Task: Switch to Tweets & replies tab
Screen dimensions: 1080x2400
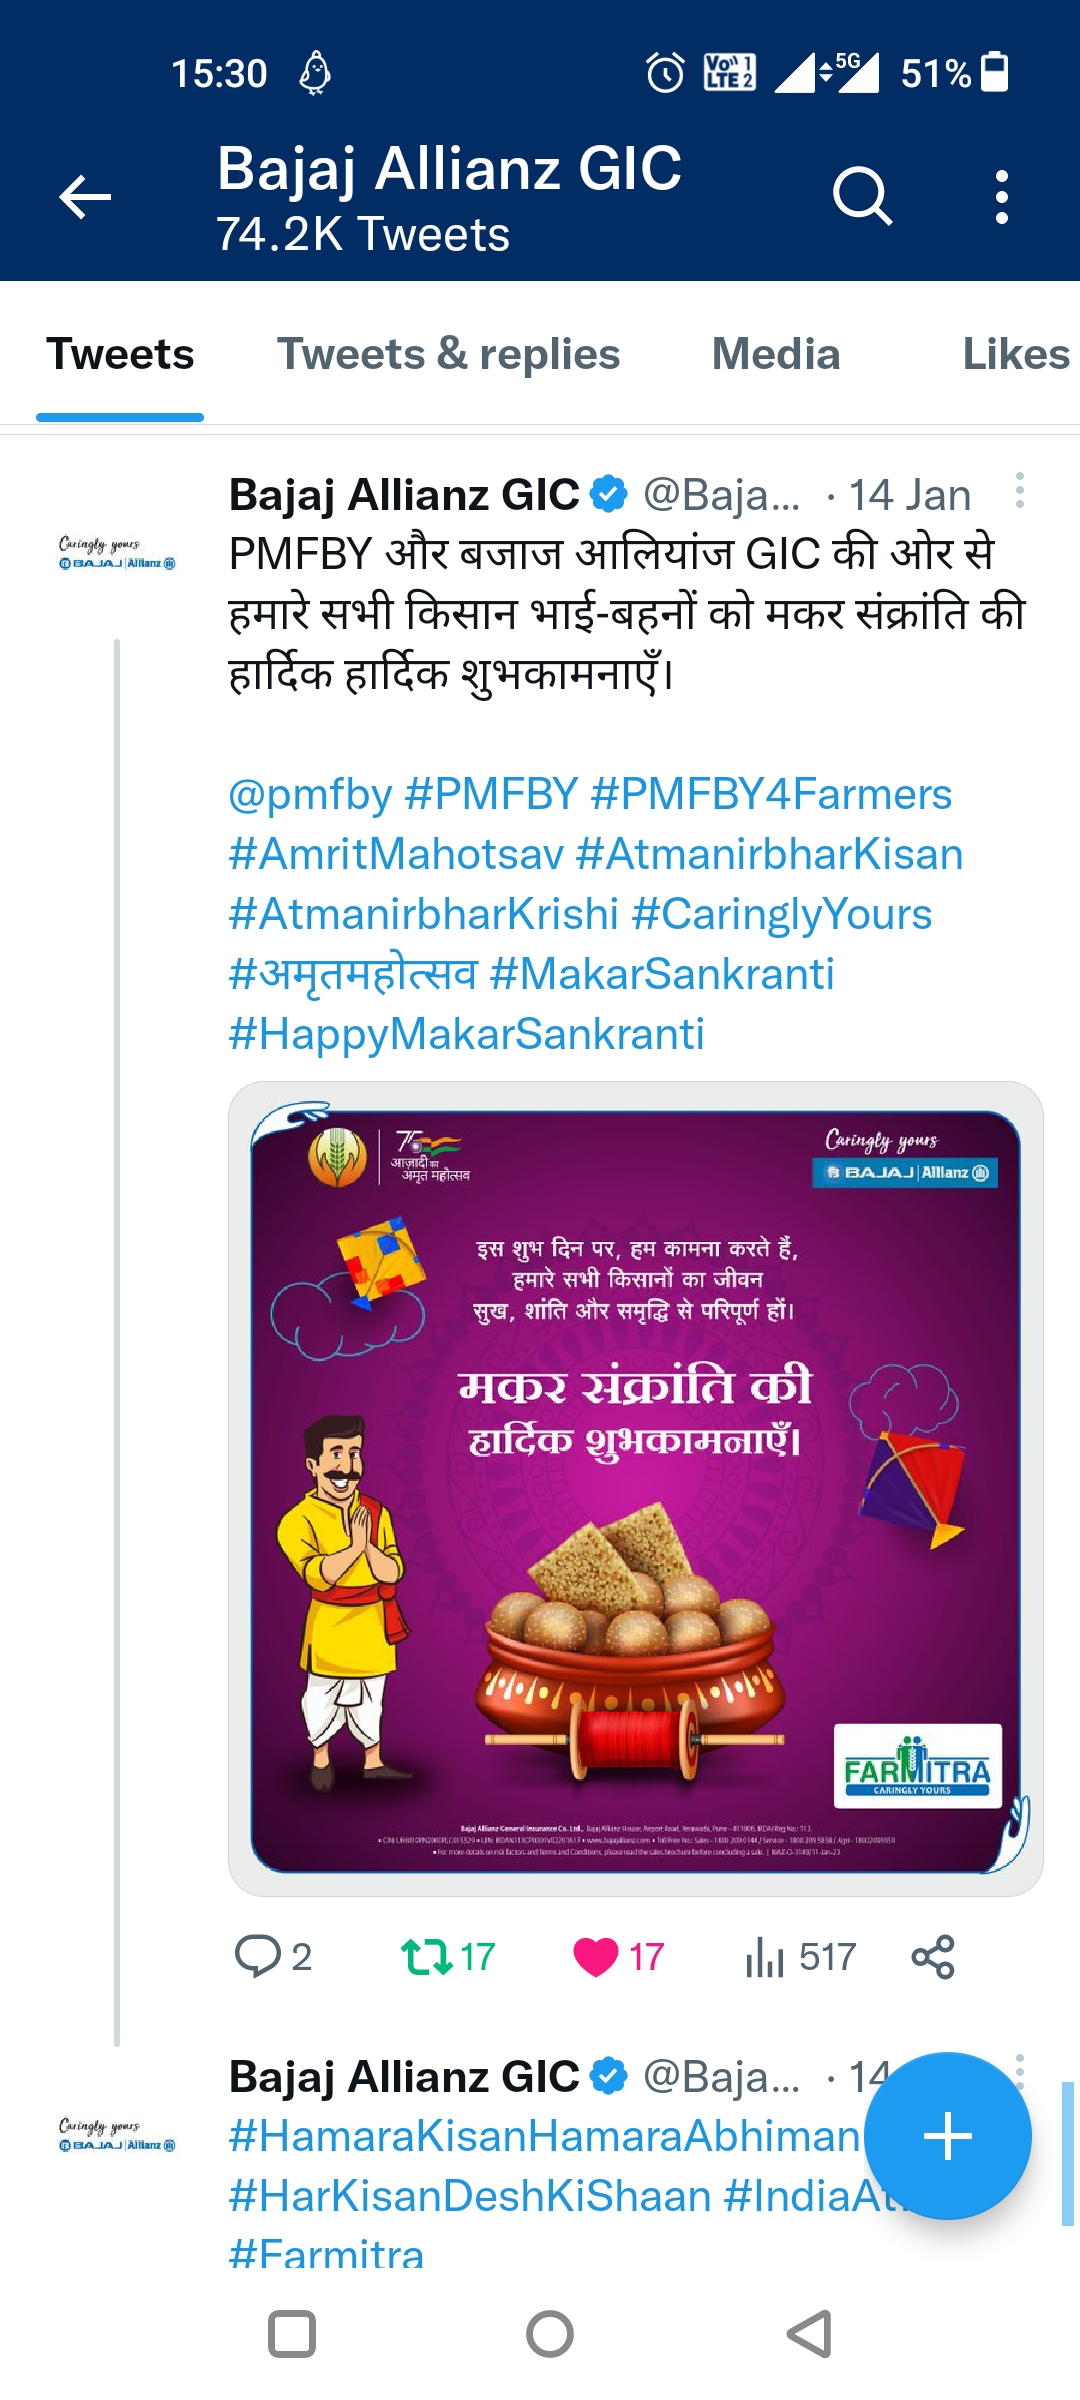Action: [448, 354]
